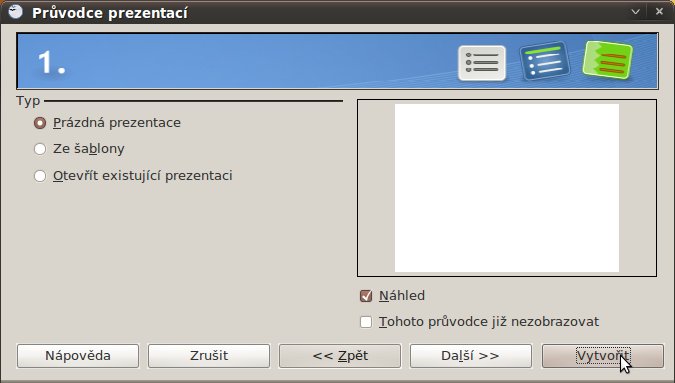
Task: Open the Nápověda help button
Action: pos(78,356)
